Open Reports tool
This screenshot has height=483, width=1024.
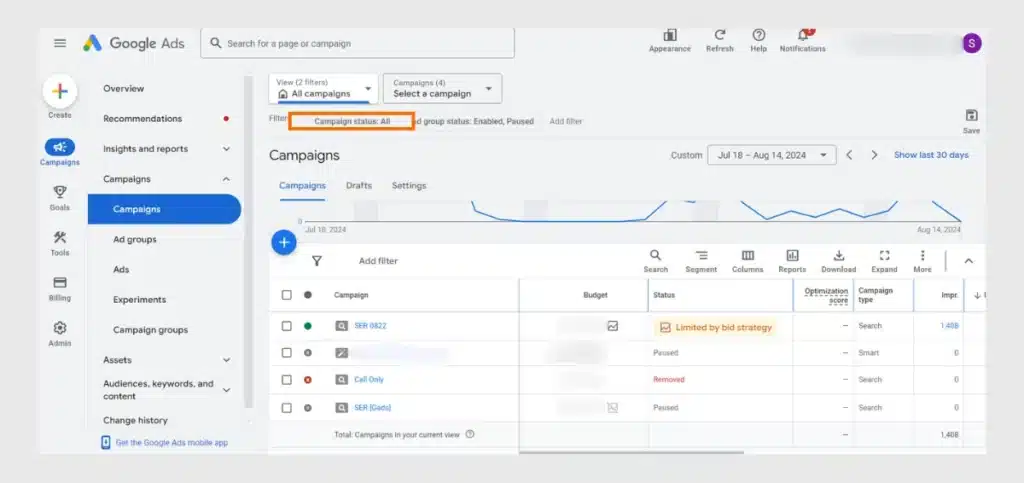tap(792, 255)
